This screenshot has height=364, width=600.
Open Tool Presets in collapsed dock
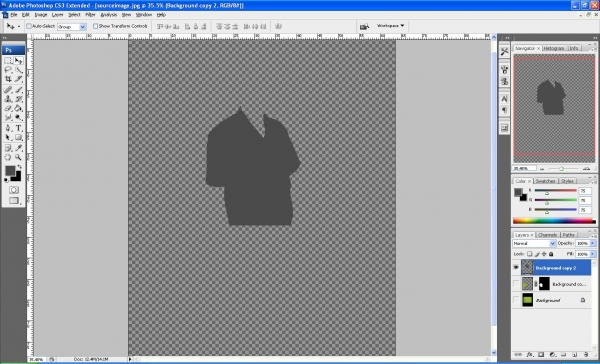504,51
